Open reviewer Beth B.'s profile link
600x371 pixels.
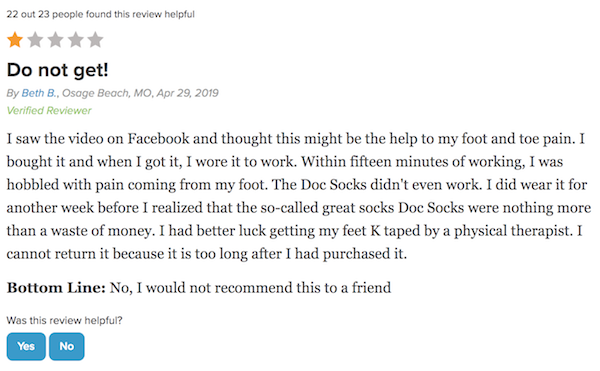coord(39,93)
